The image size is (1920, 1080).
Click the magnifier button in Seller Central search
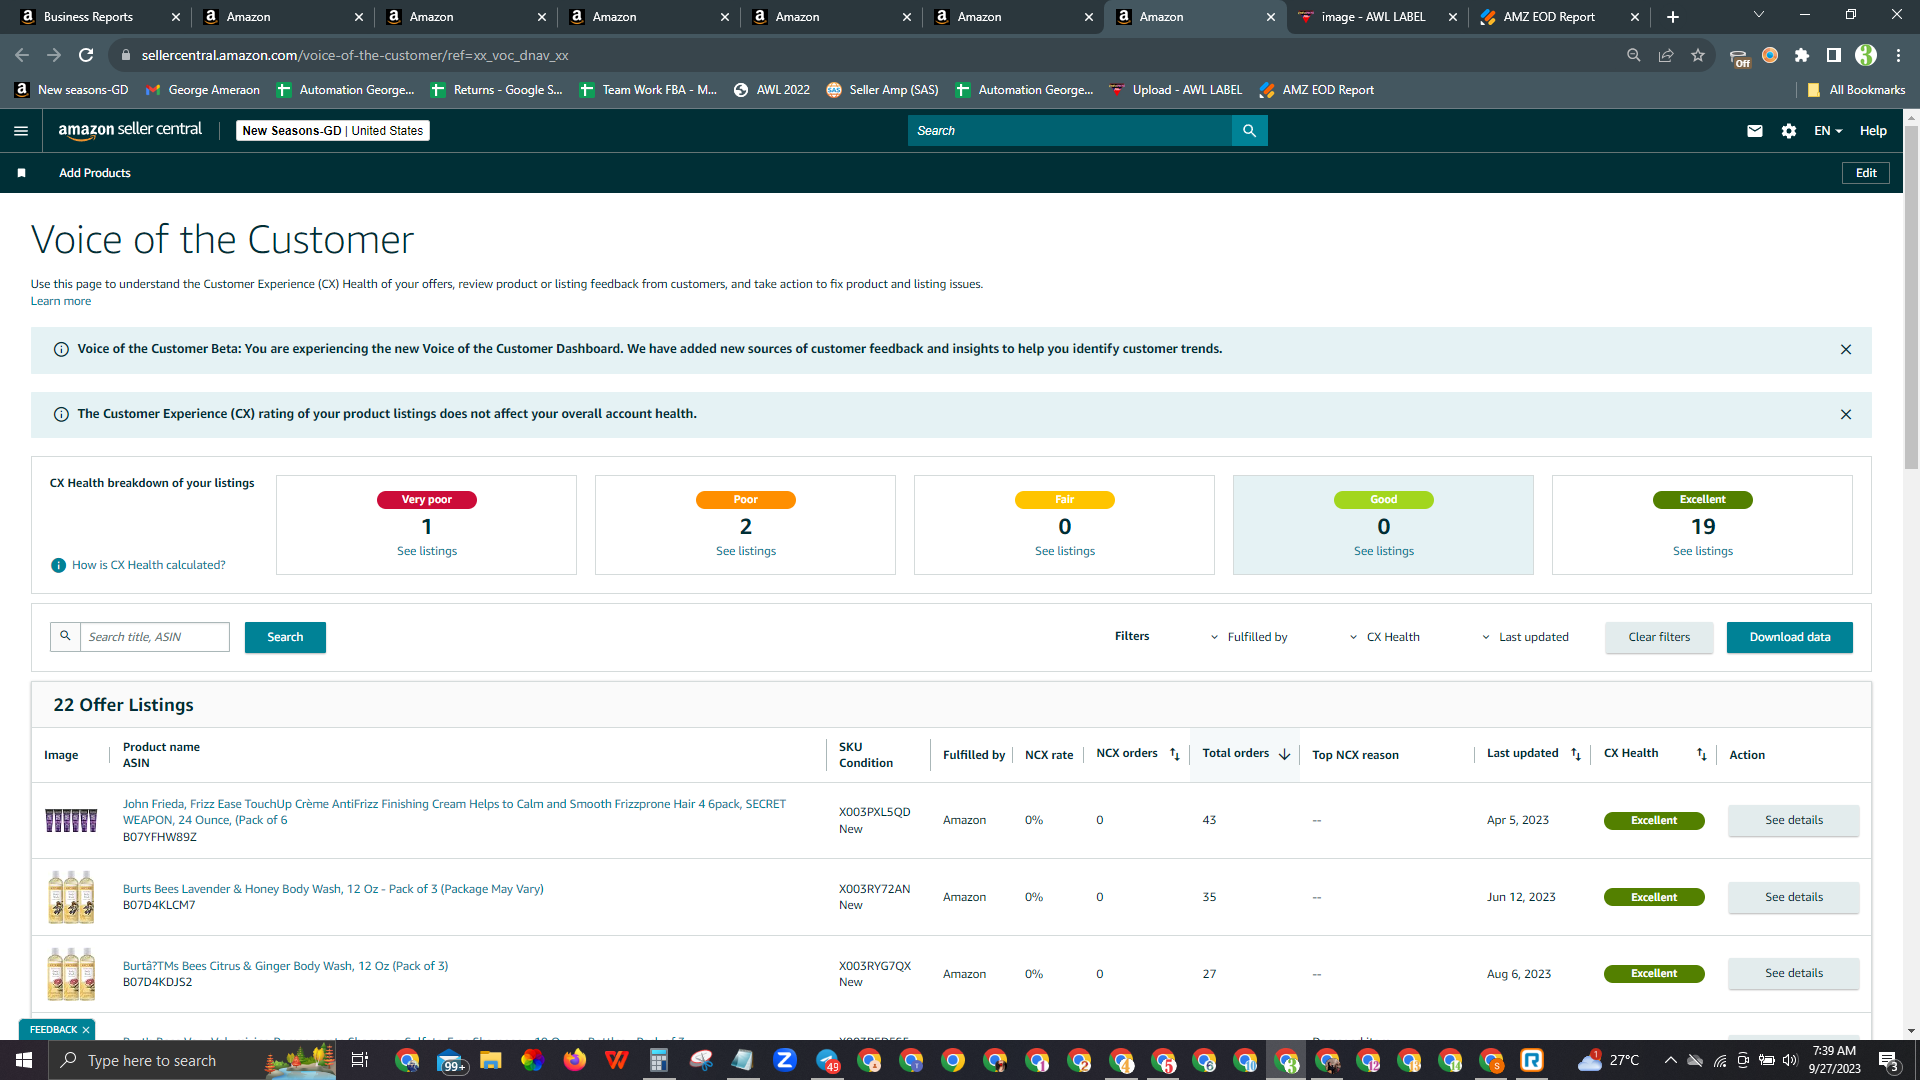point(1249,131)
